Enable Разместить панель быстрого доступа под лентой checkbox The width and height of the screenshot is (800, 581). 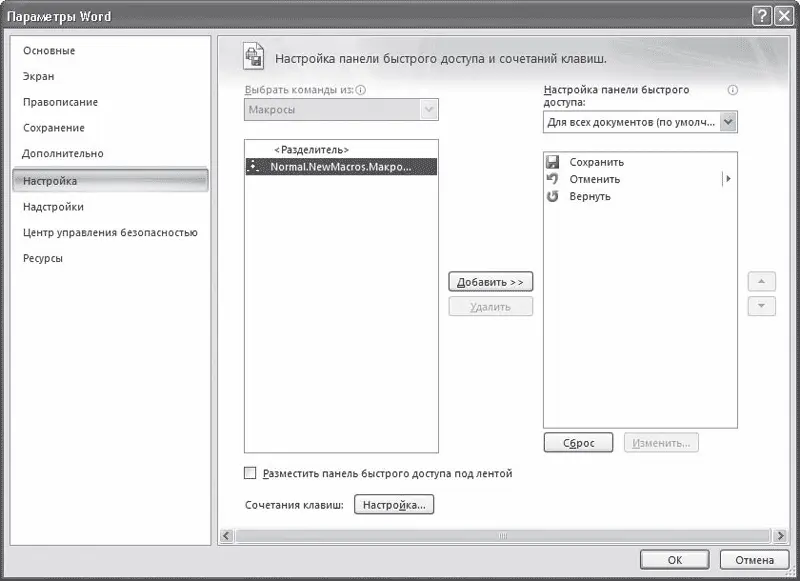(251, 473)
